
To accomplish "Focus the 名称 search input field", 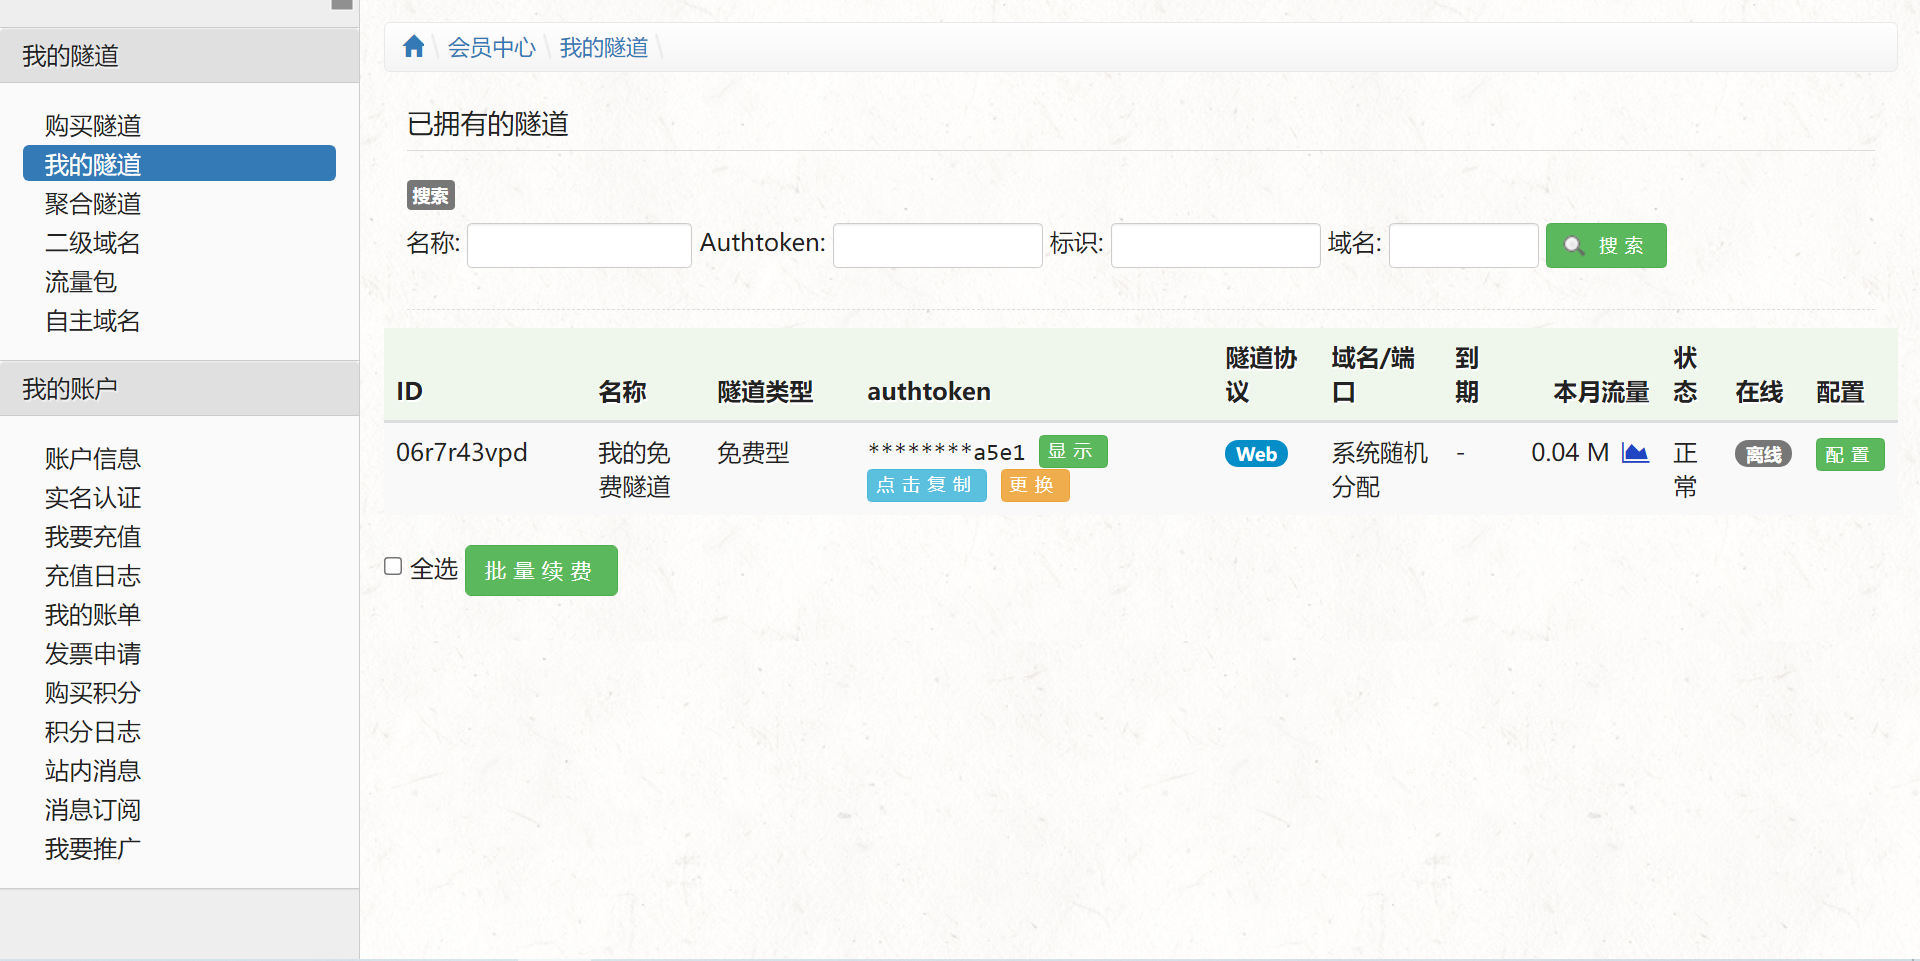I will pyautogui.click(x=579, y=245).
